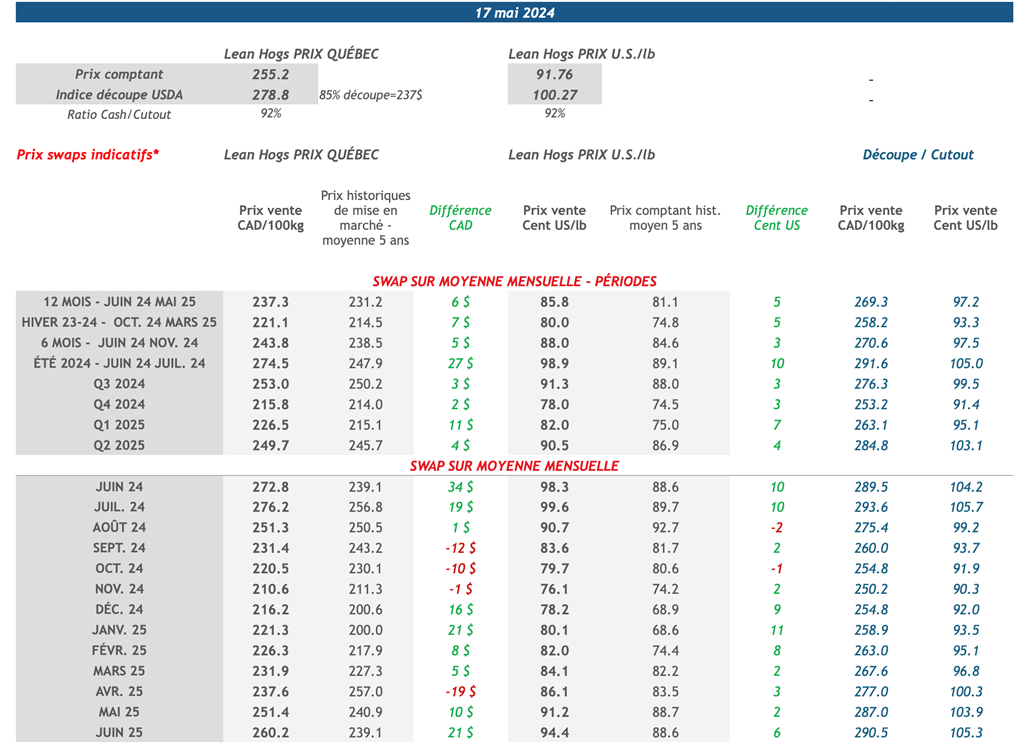This screenshot has width=1024, height=743.
Task: Click the Prix historiques de mise en marché header
Action: [x=365, y=218]
